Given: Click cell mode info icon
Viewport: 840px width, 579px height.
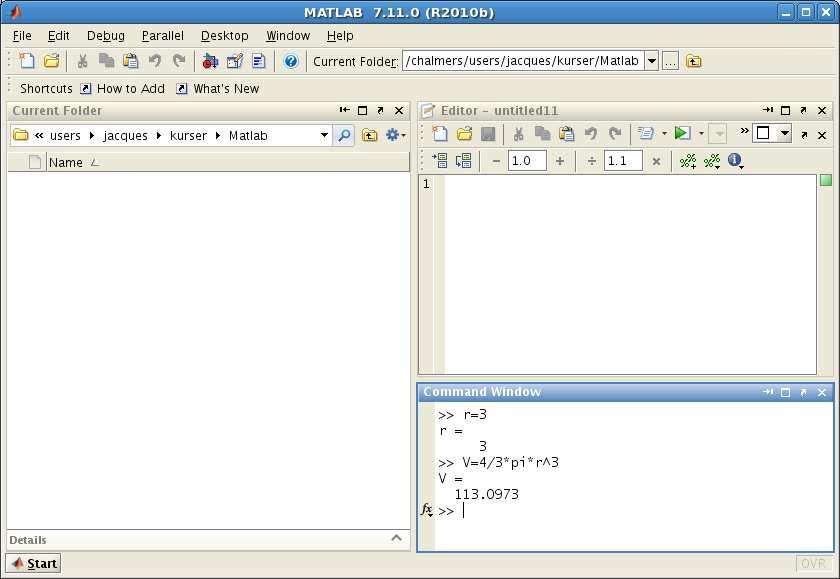Looking at the screenshot, I should (x=736, y=161).
